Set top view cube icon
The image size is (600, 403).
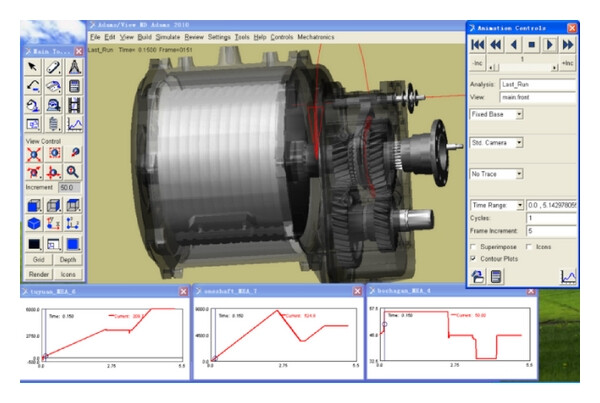click(73, 206)
